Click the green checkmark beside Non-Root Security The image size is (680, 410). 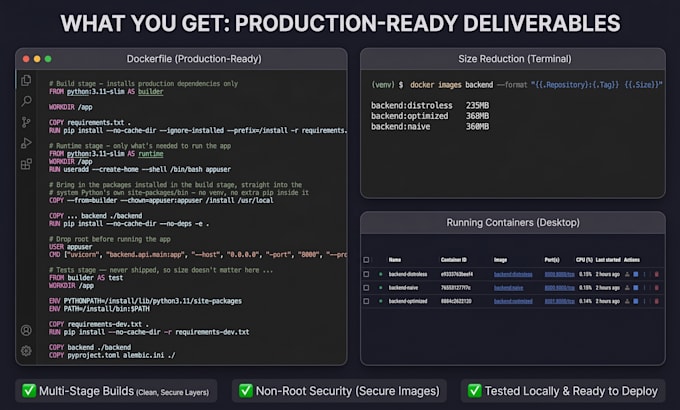coord(245,390)
